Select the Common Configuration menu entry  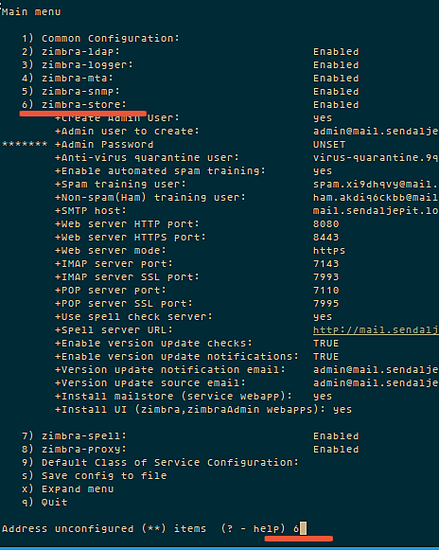point(101,38)
